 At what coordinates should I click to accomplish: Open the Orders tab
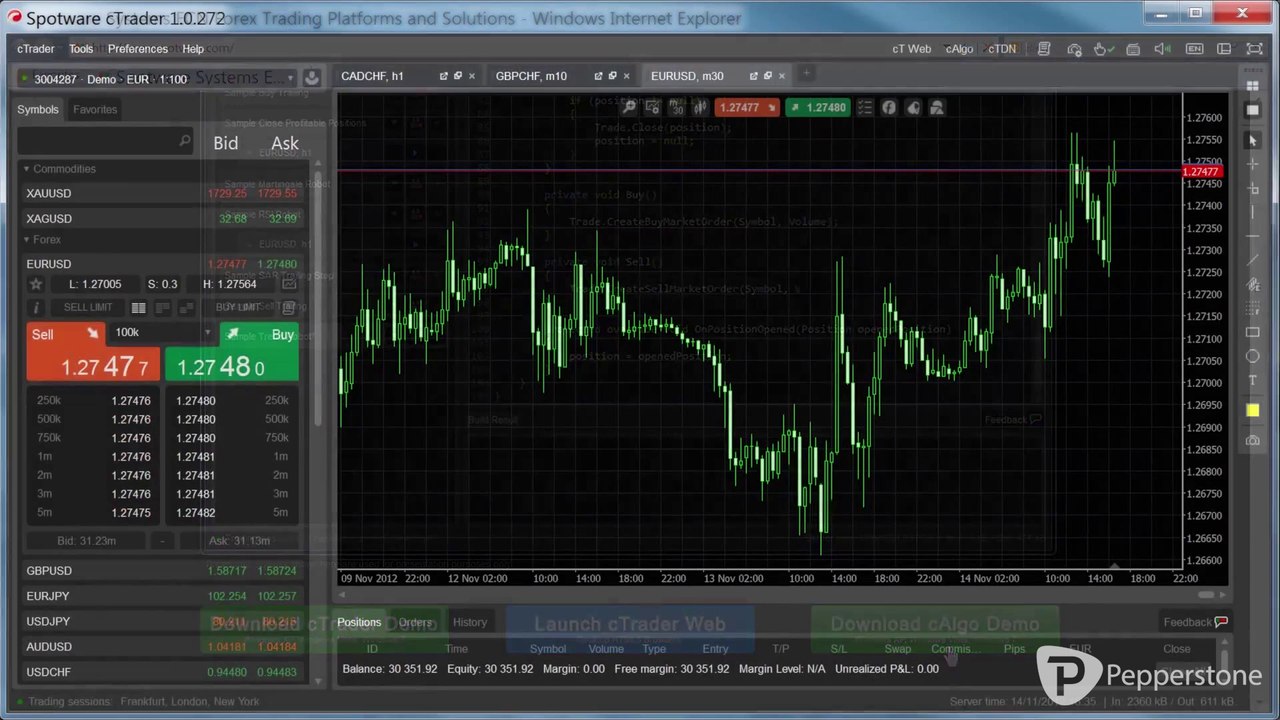[415, 622]
